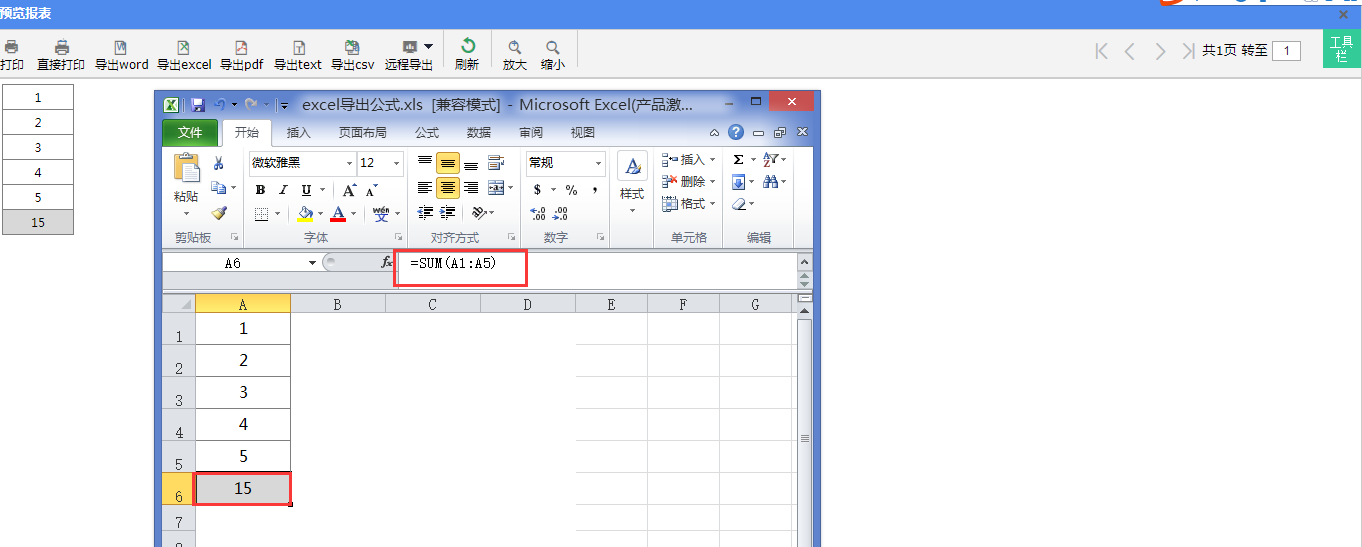Export as text using 导出text icon
This screenshot has height=547, width=1362.
click(x=298, y=48)
